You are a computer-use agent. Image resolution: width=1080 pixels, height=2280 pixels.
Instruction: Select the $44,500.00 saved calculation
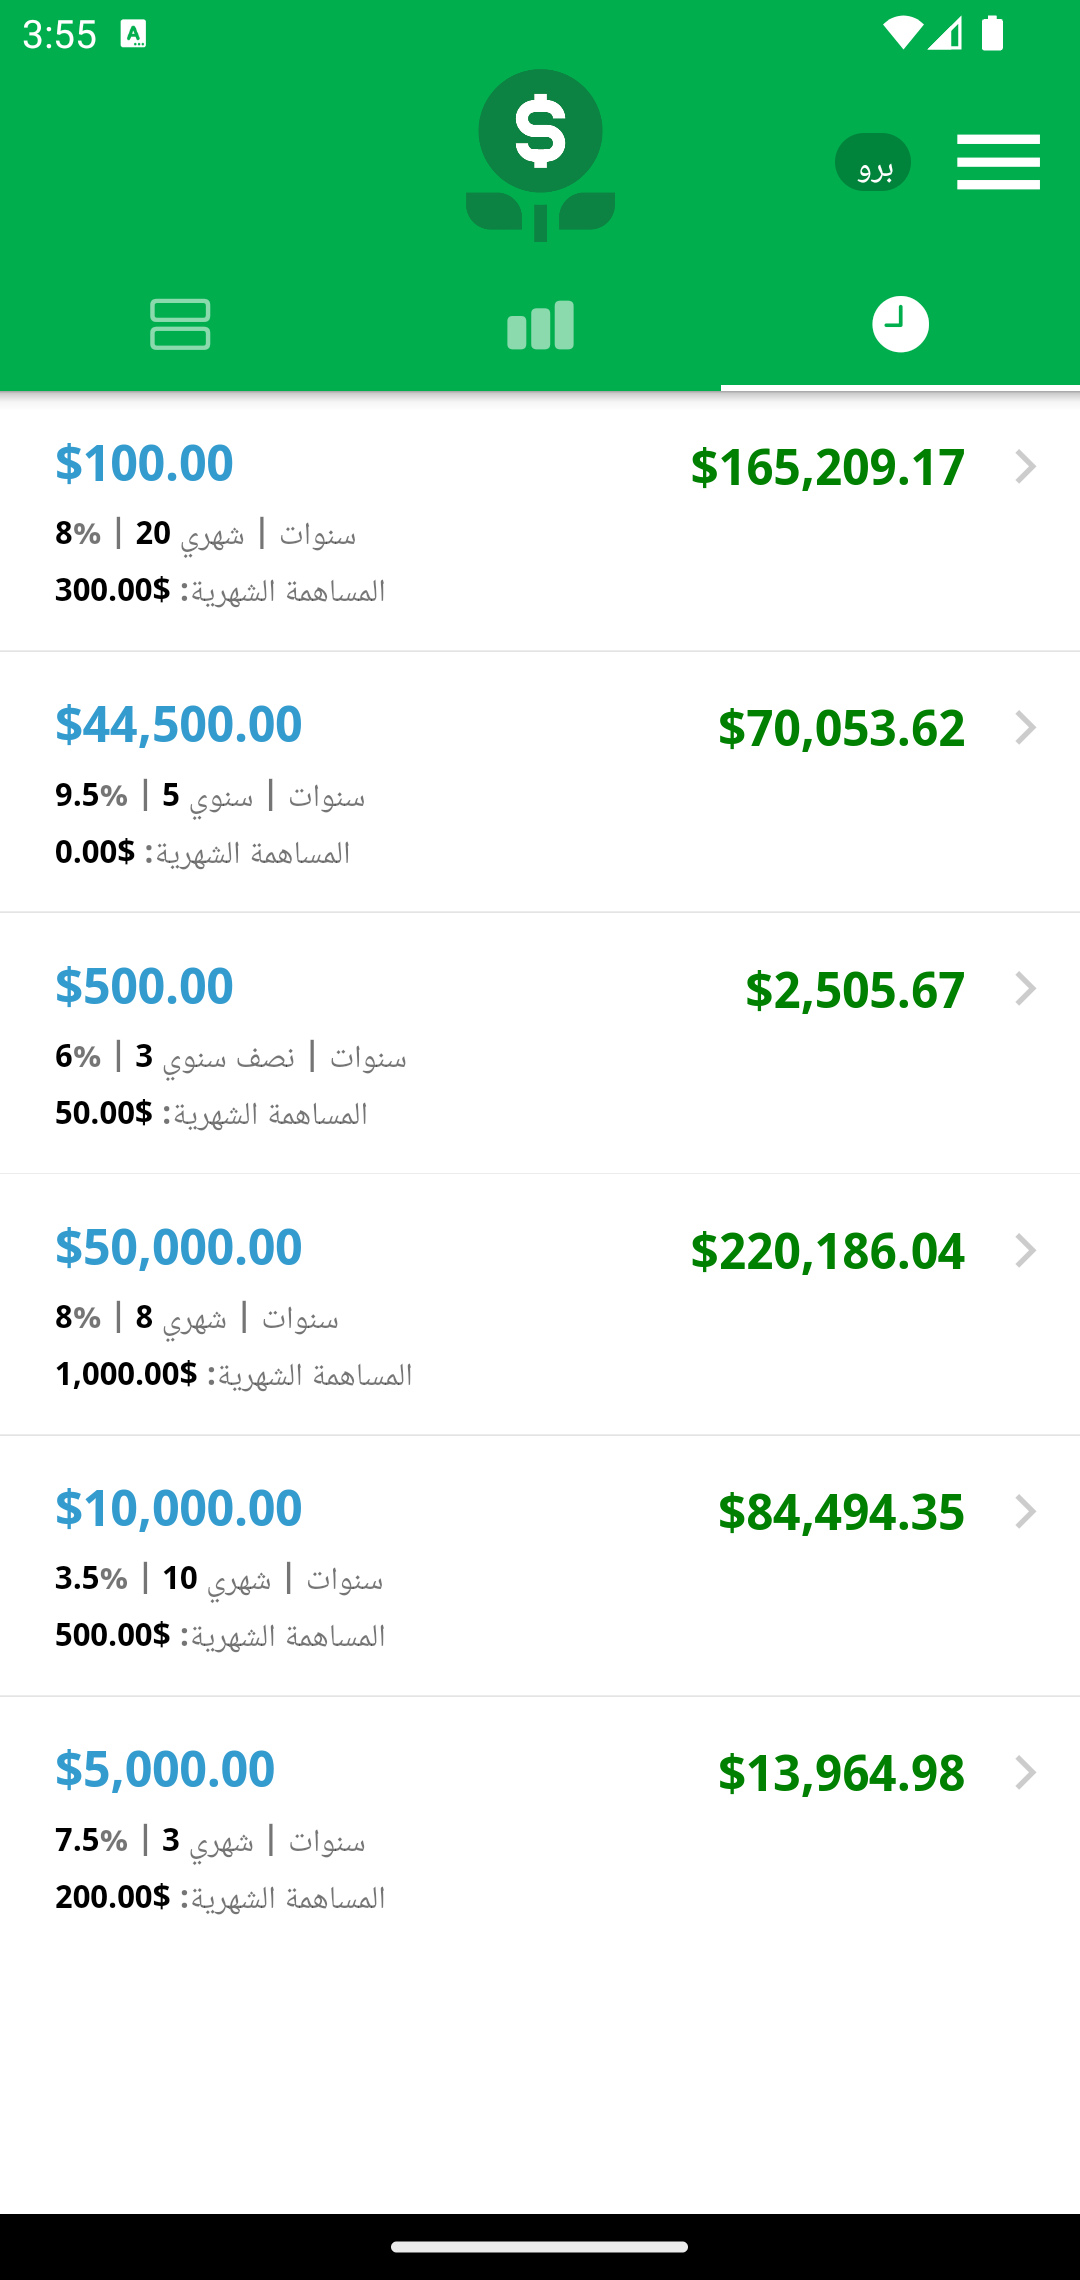point(540,782)
